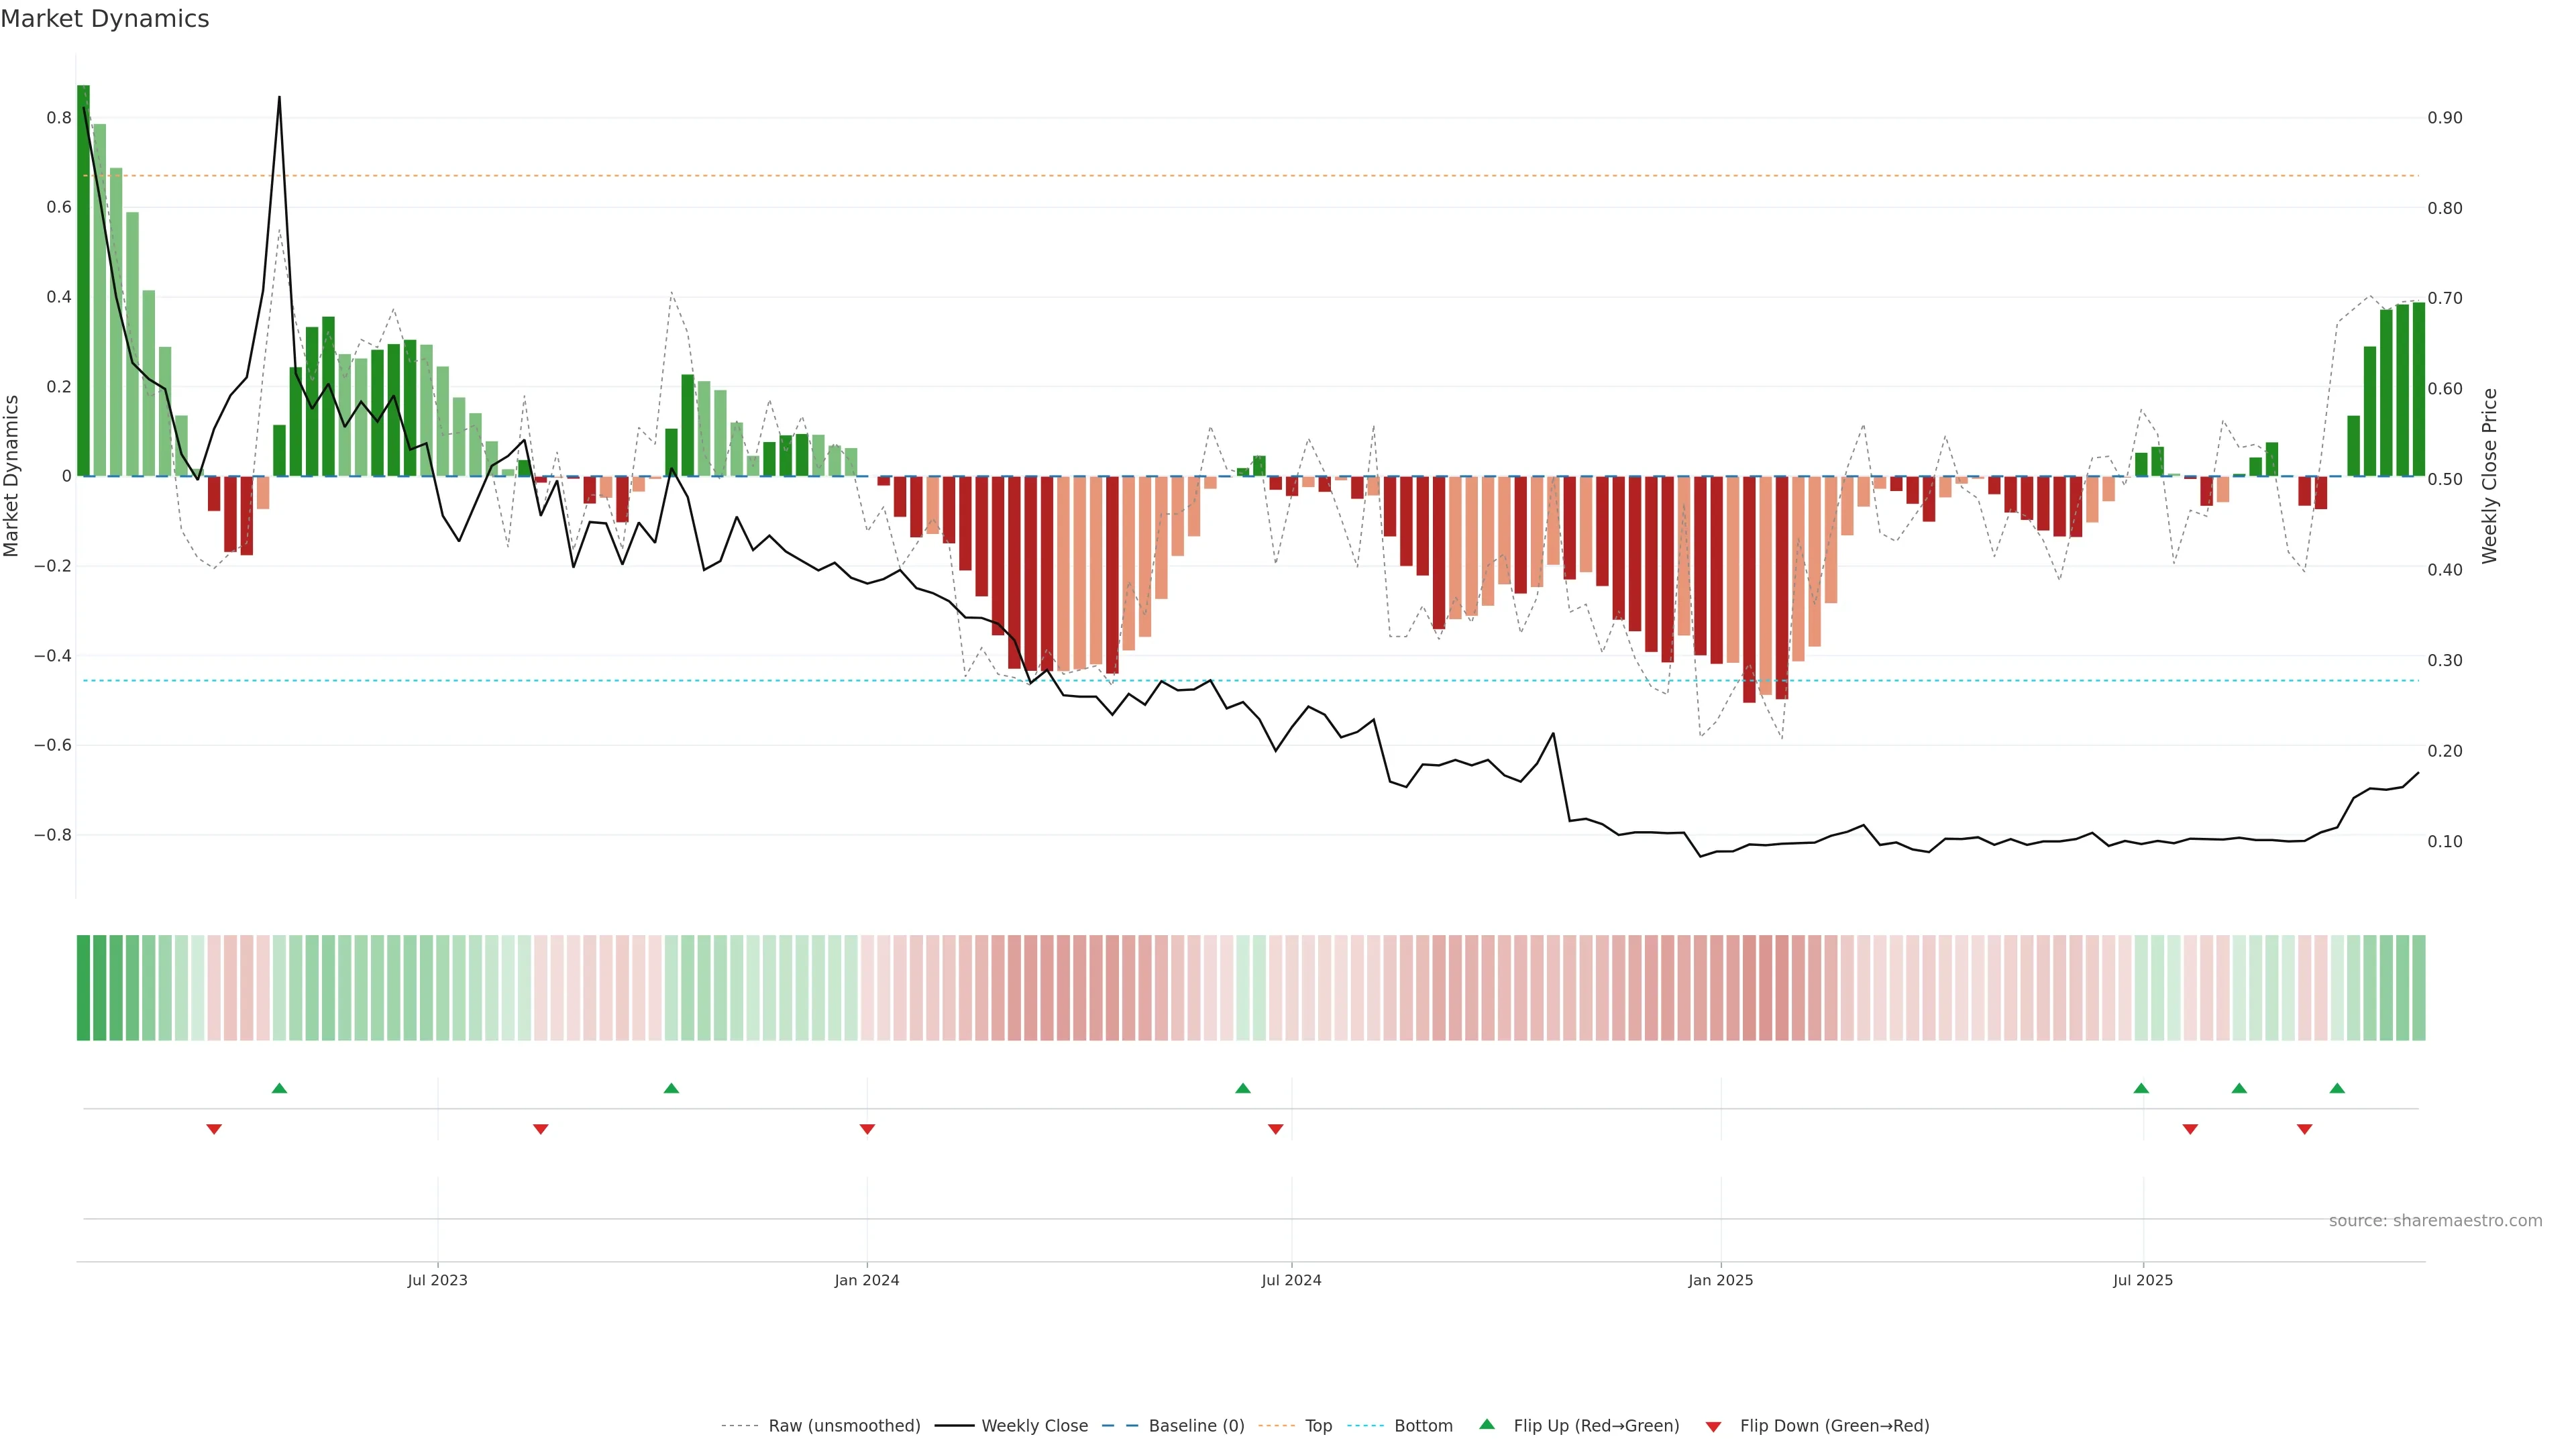This screenshot has height=1449, width=2576.
Task: Click the source: sharemaestro.com text
Action: [x=2435, y=1221]
